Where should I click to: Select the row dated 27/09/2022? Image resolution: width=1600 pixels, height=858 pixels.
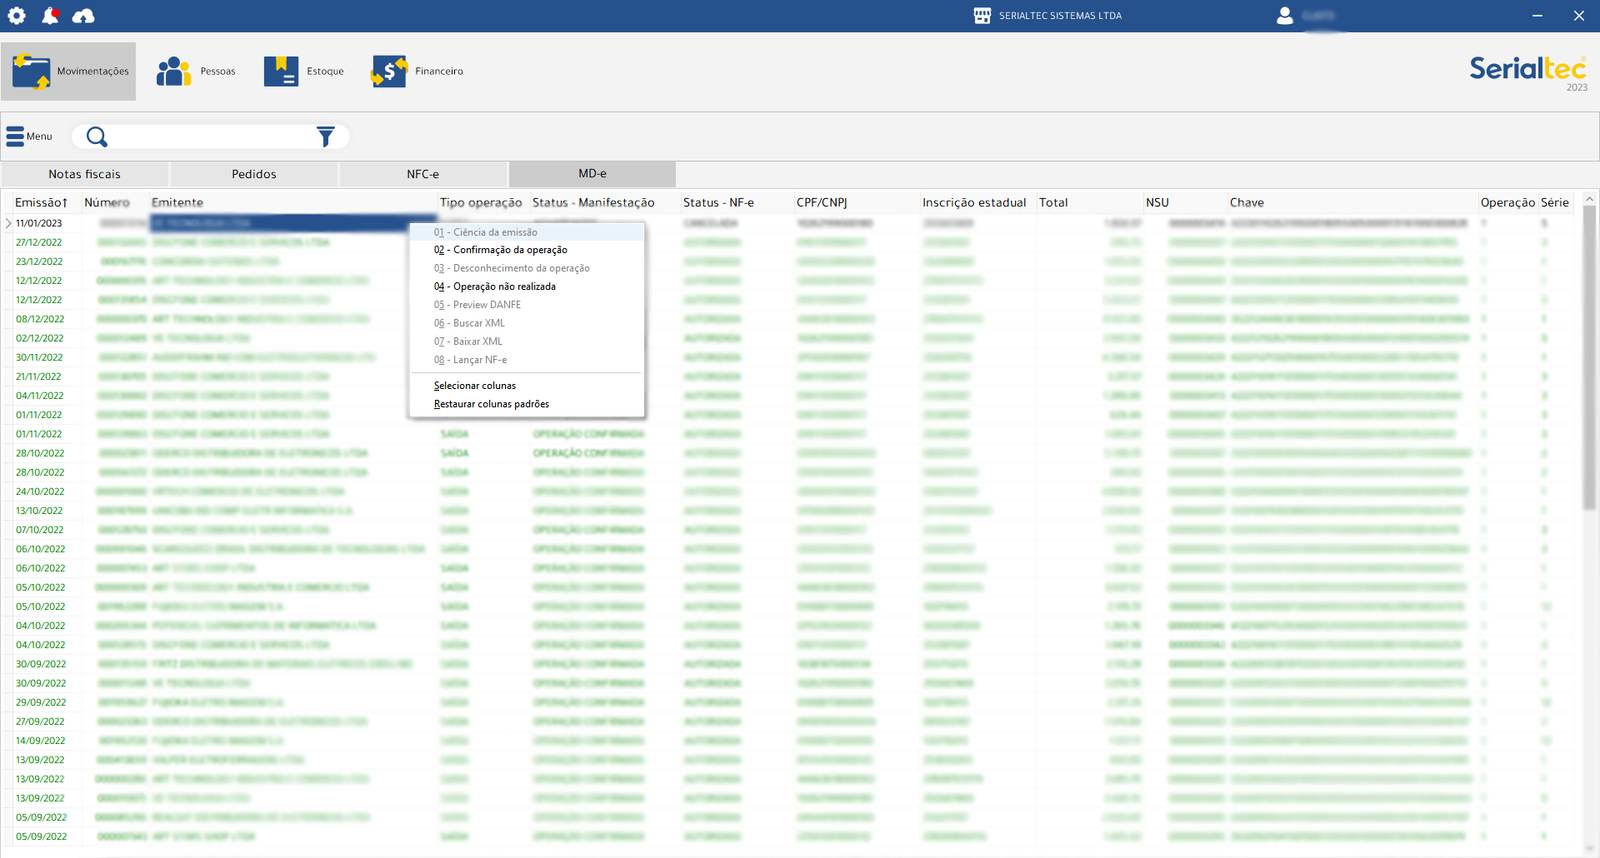(792, 721)
